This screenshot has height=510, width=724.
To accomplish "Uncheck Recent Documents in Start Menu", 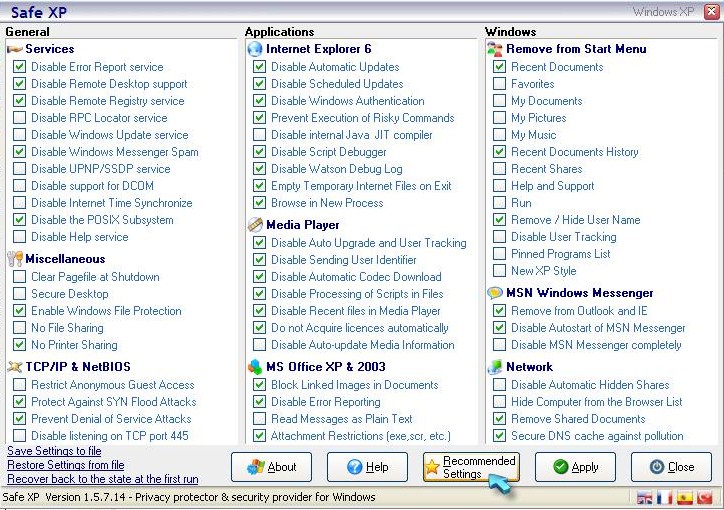I will pos(499,66).
